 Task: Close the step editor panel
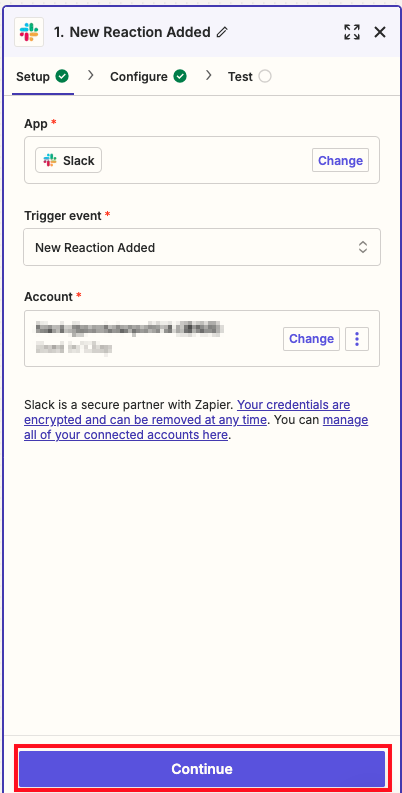tap(380, 32)
